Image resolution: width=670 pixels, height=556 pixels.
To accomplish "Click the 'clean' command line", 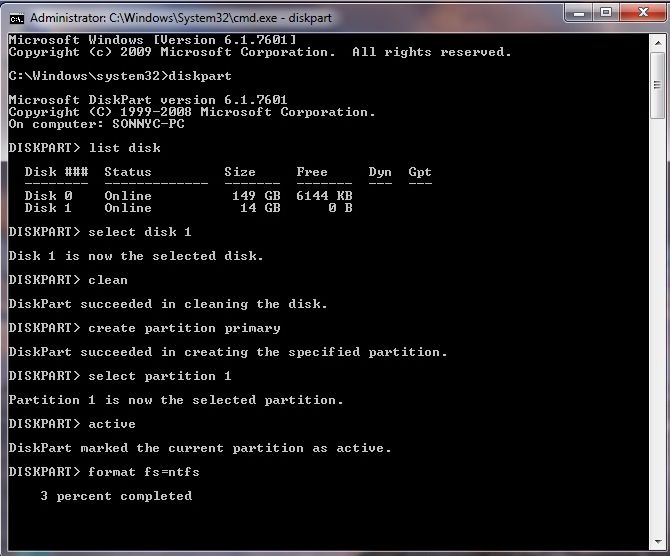I will point(68,280).
